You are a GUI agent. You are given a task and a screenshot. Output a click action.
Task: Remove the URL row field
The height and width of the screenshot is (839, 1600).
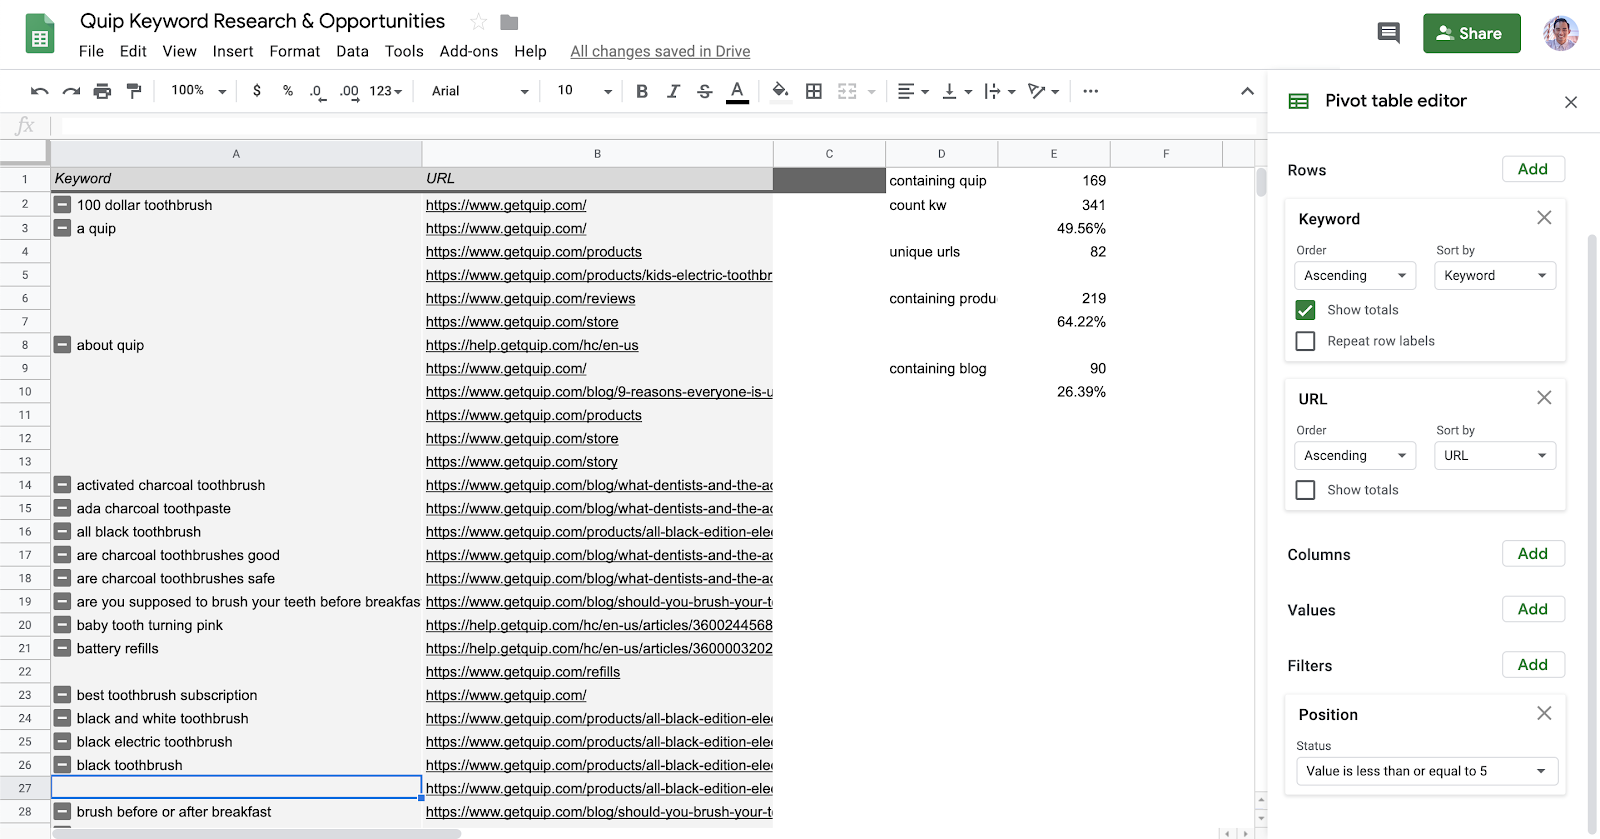(x=1544, y=398)
